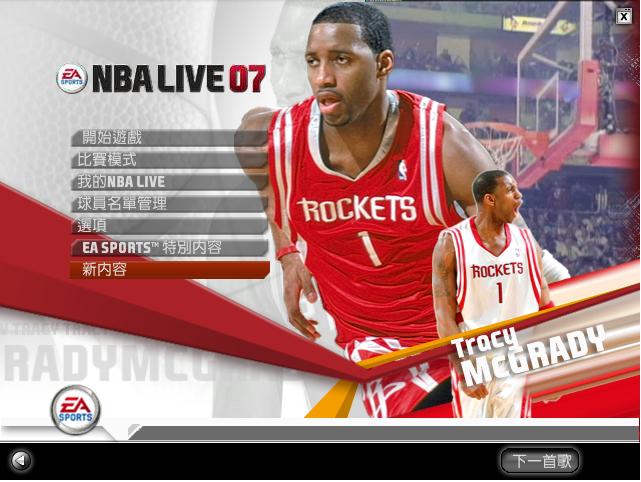Click the 下一首歌 next song button
Screen dimensions: 641x482
tap(540, 461)
